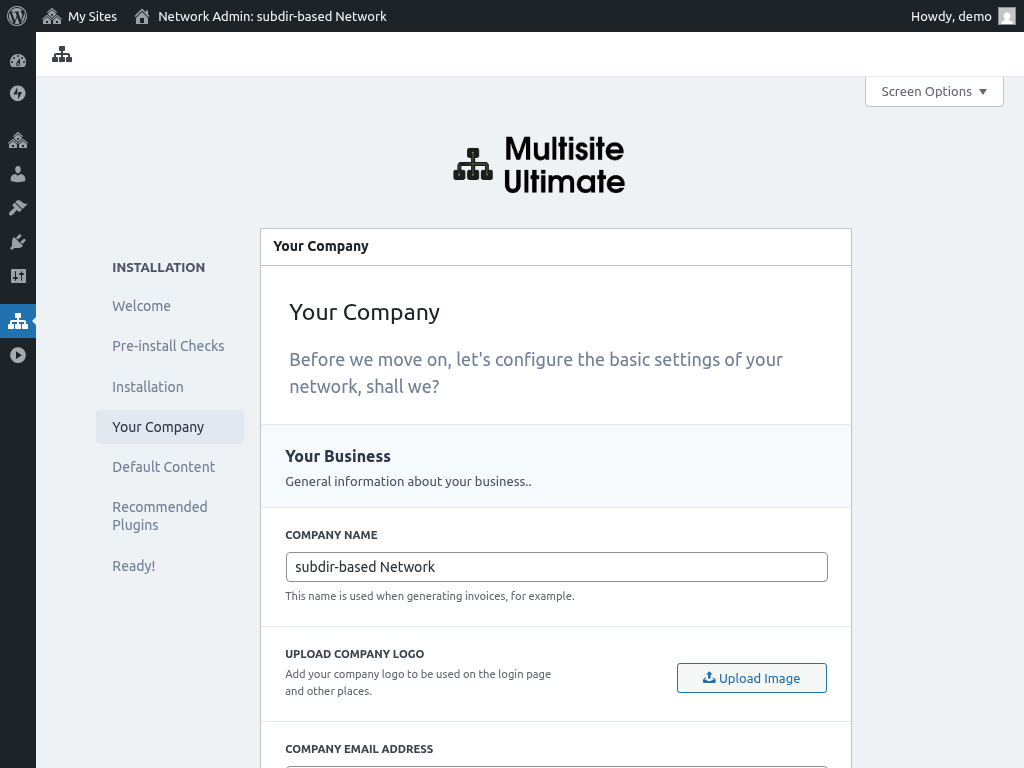Open the Multisite Ultimate sidebar icon
The image size is (1024, 768).
pos(18,321)
